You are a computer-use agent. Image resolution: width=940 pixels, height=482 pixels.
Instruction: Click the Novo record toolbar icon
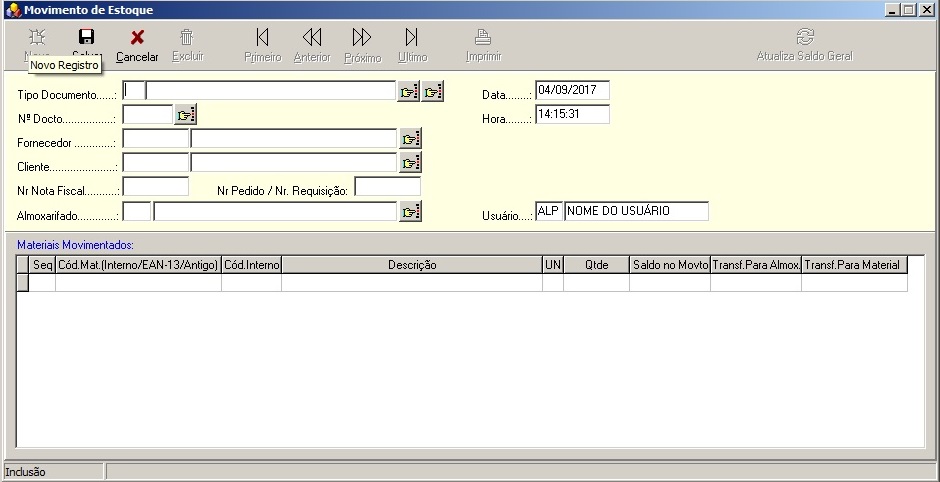point(37,37)
